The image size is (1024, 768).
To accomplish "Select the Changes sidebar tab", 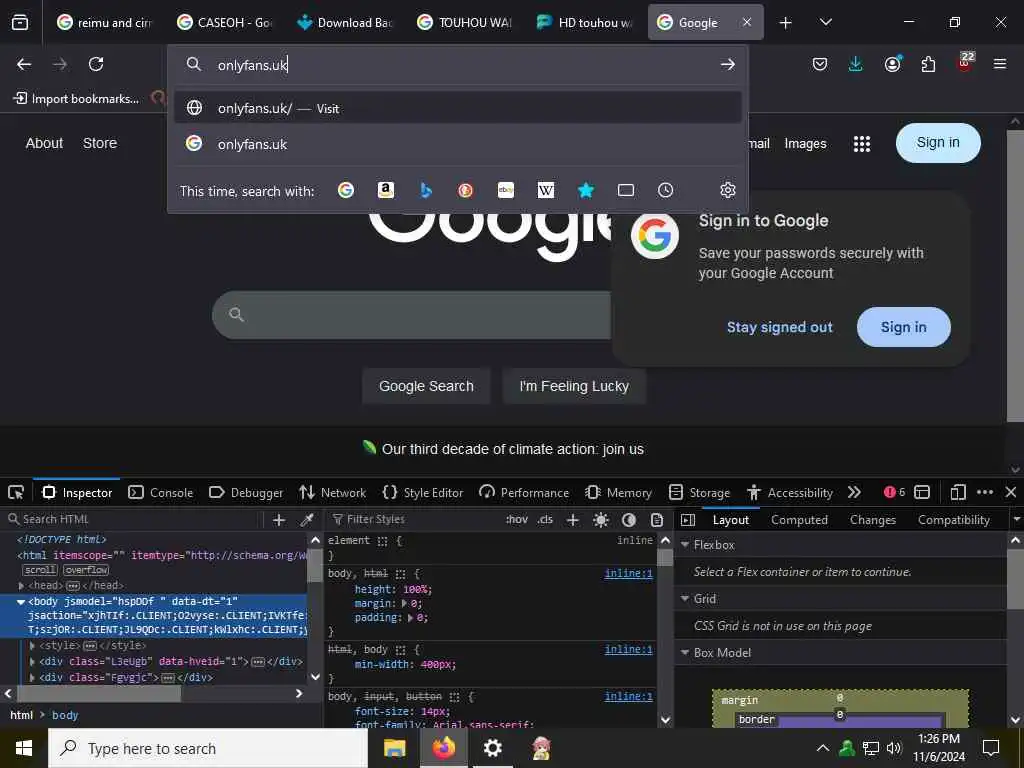I will (x=872, y=520).
